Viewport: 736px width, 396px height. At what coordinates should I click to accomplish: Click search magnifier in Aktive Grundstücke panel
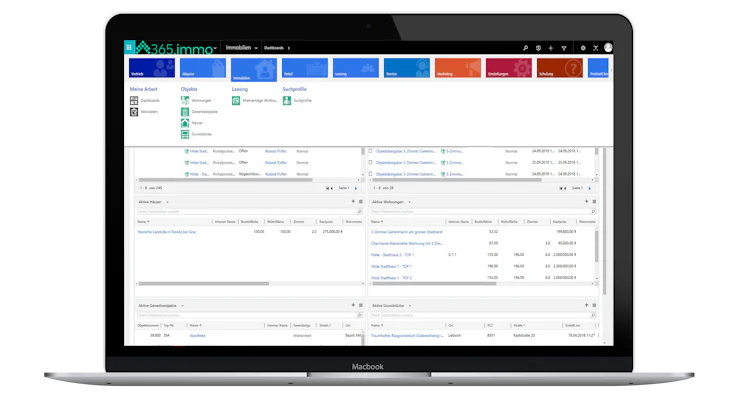tap(593, 315)
